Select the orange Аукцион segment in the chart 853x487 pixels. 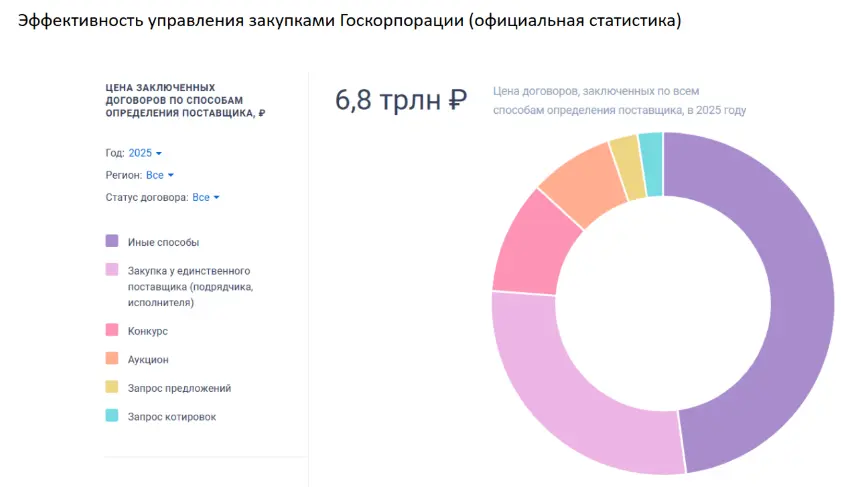click(582, 180)
